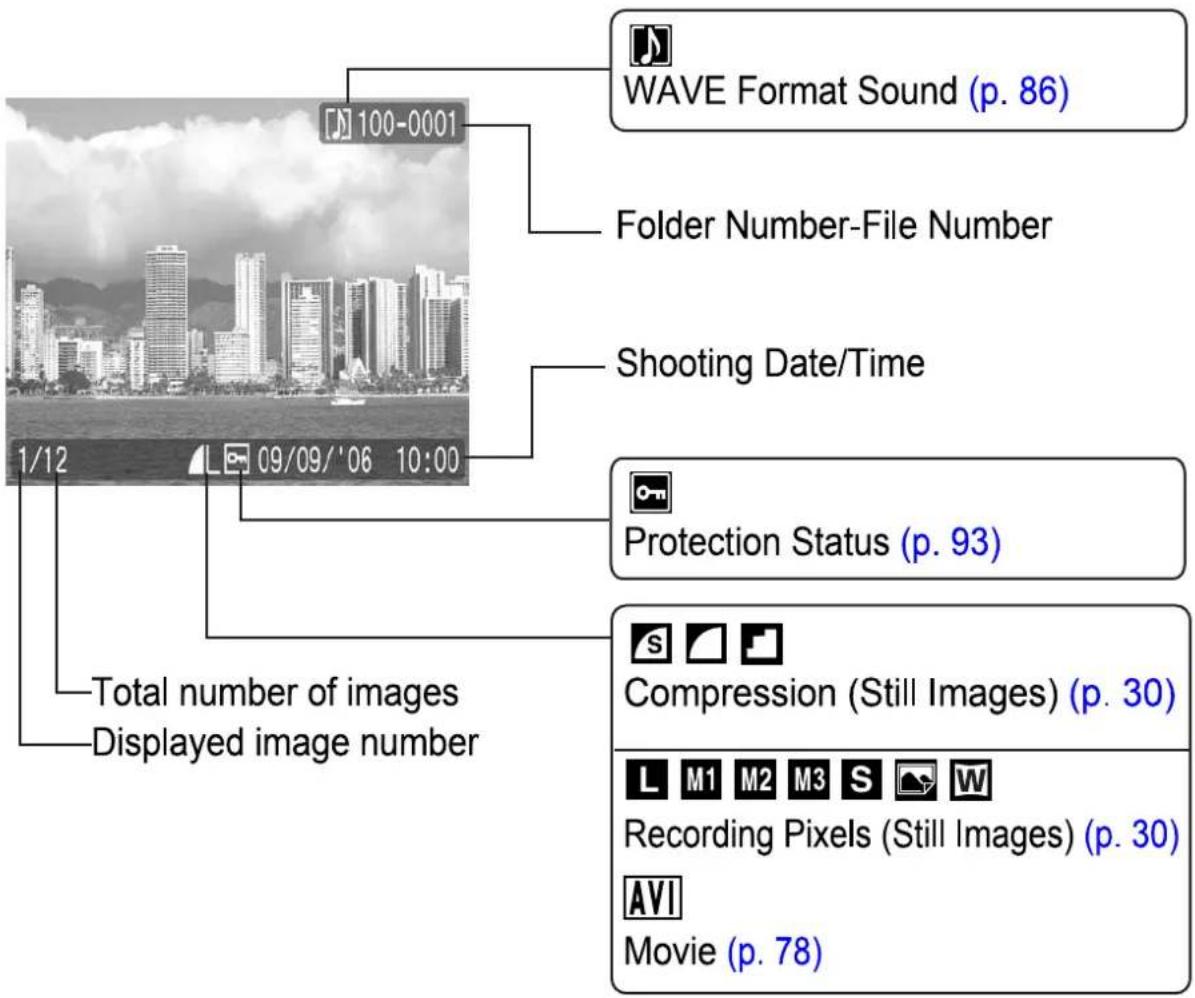
Task: Open the page 30 link for Compression
Action: (x=1122, y=694)
